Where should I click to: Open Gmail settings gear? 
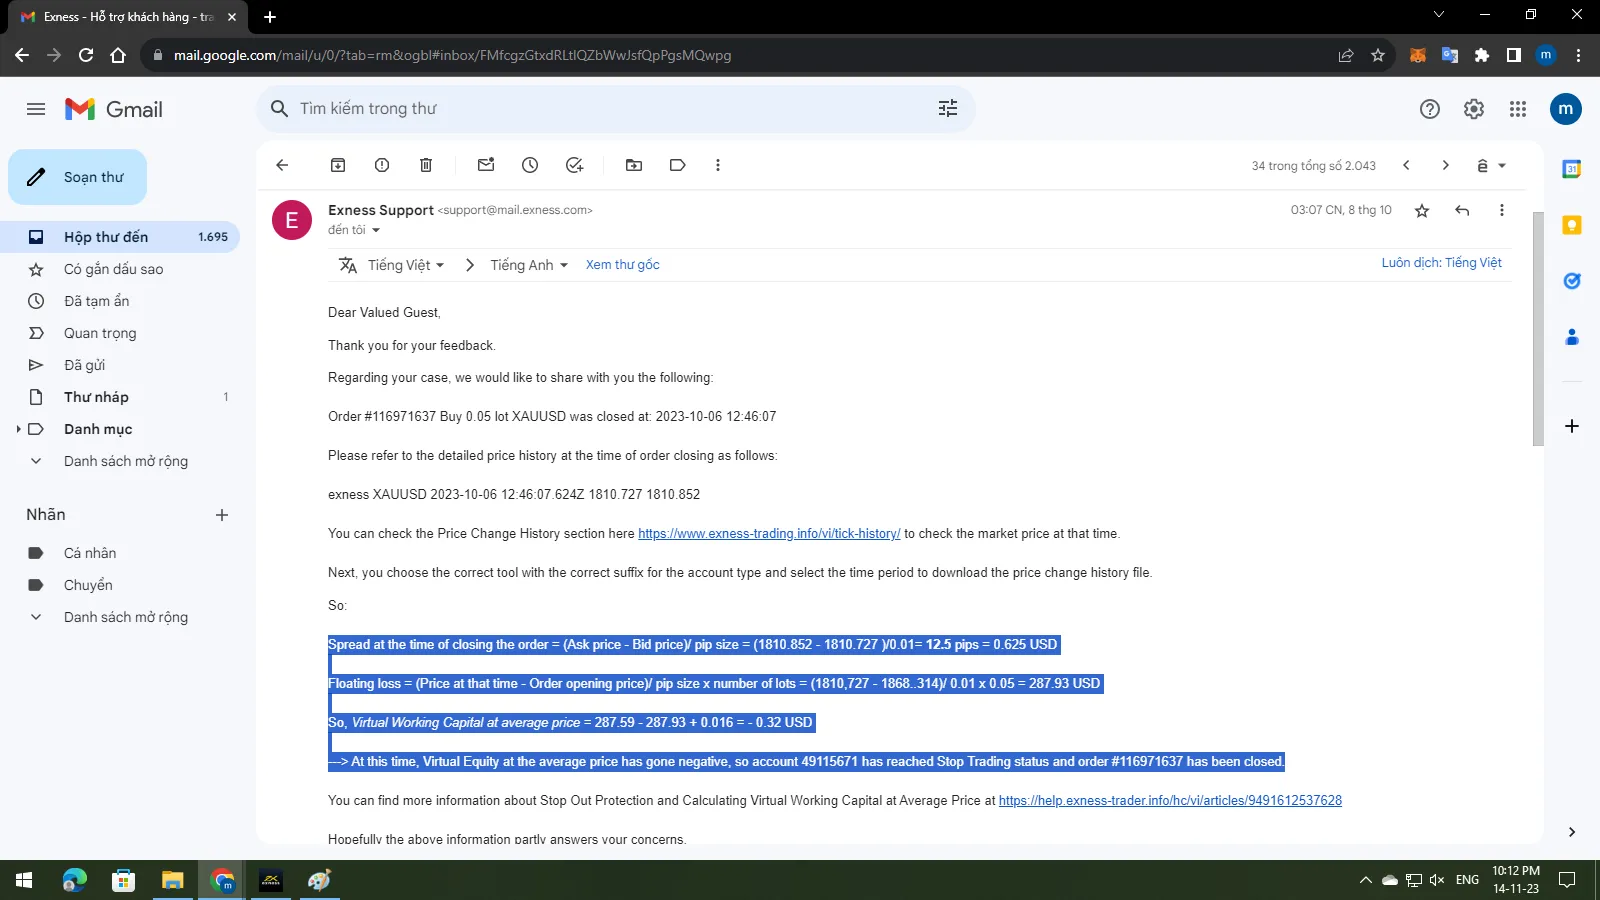[x=1474, y=109]
